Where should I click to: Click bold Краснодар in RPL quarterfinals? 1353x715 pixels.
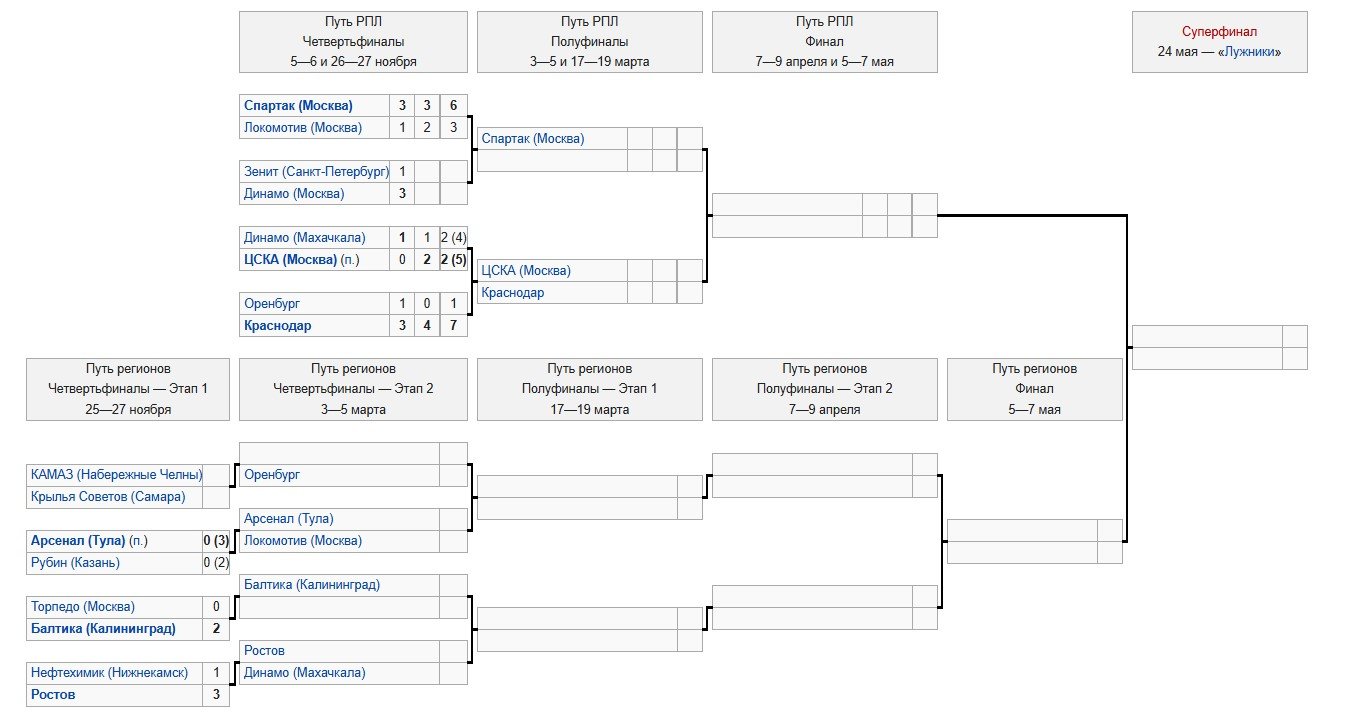pyautogui.click(x=277, y=326)
